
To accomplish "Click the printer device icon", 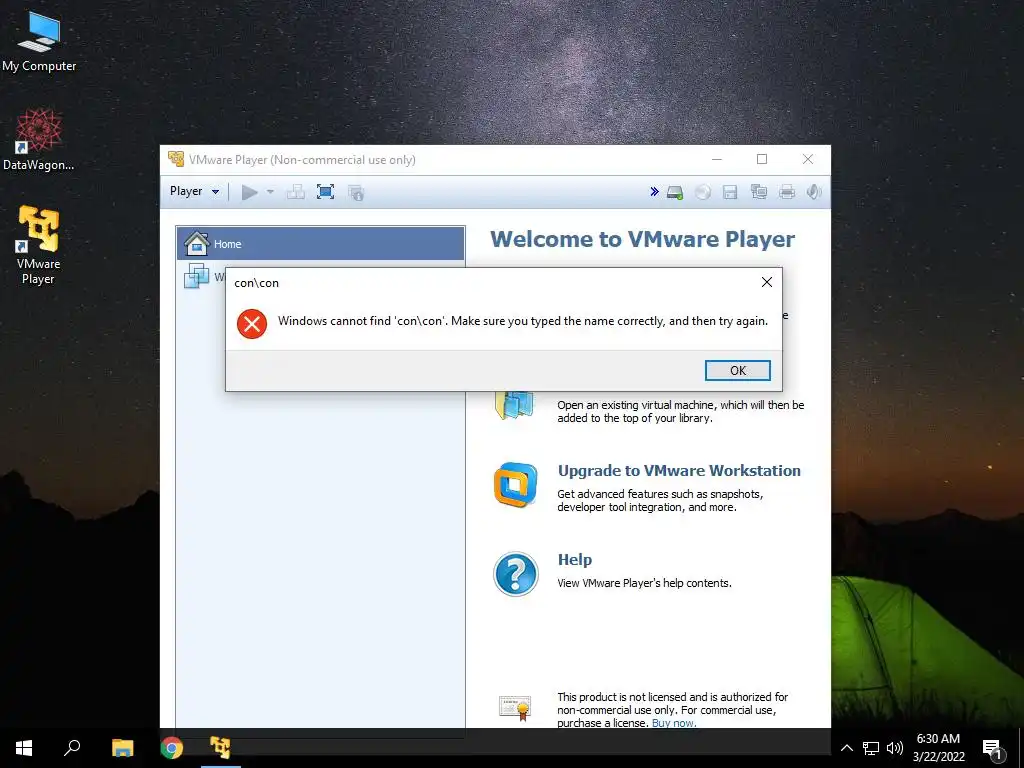I will click(787, 192).
